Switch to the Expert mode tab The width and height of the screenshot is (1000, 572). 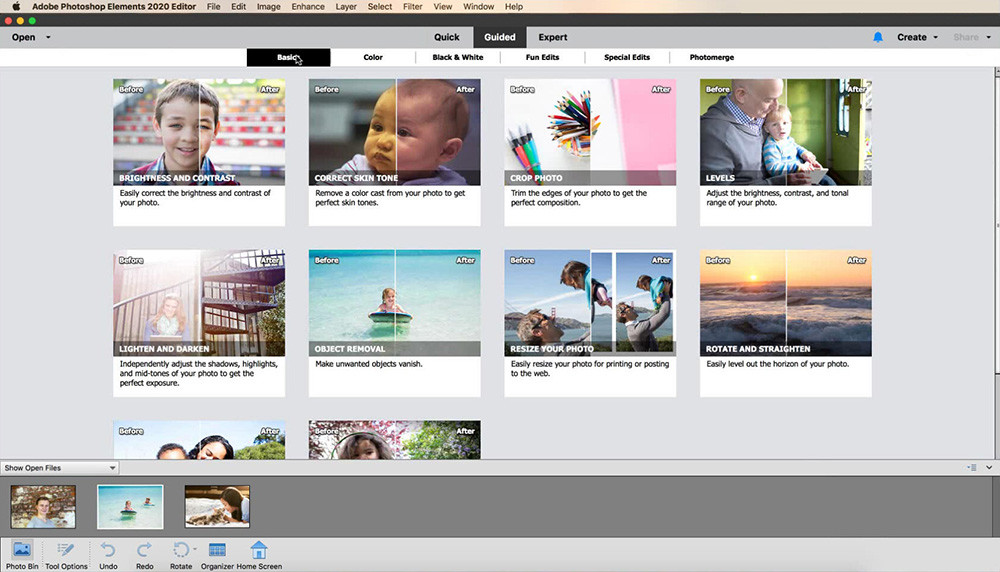[x=553, y=37]
